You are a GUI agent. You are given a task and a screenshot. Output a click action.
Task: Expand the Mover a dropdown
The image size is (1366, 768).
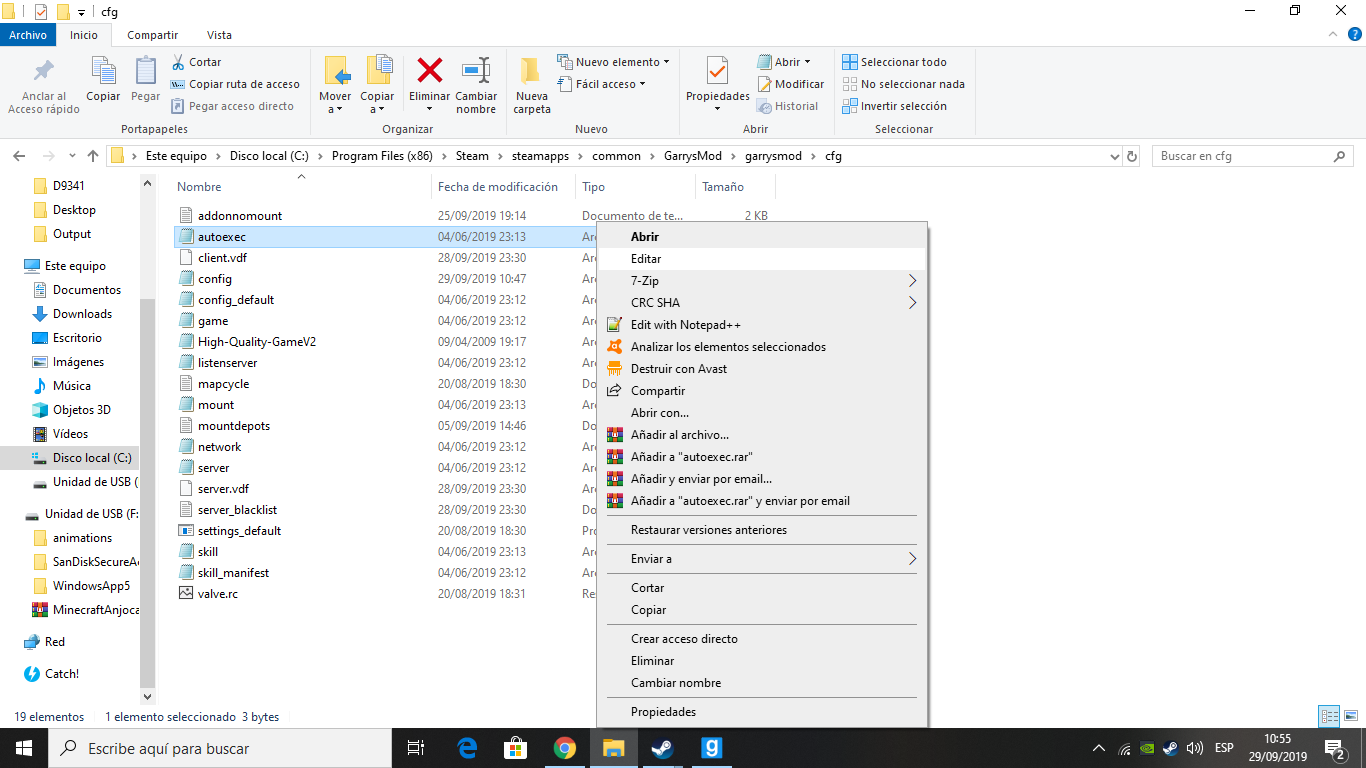pos(338,109)
